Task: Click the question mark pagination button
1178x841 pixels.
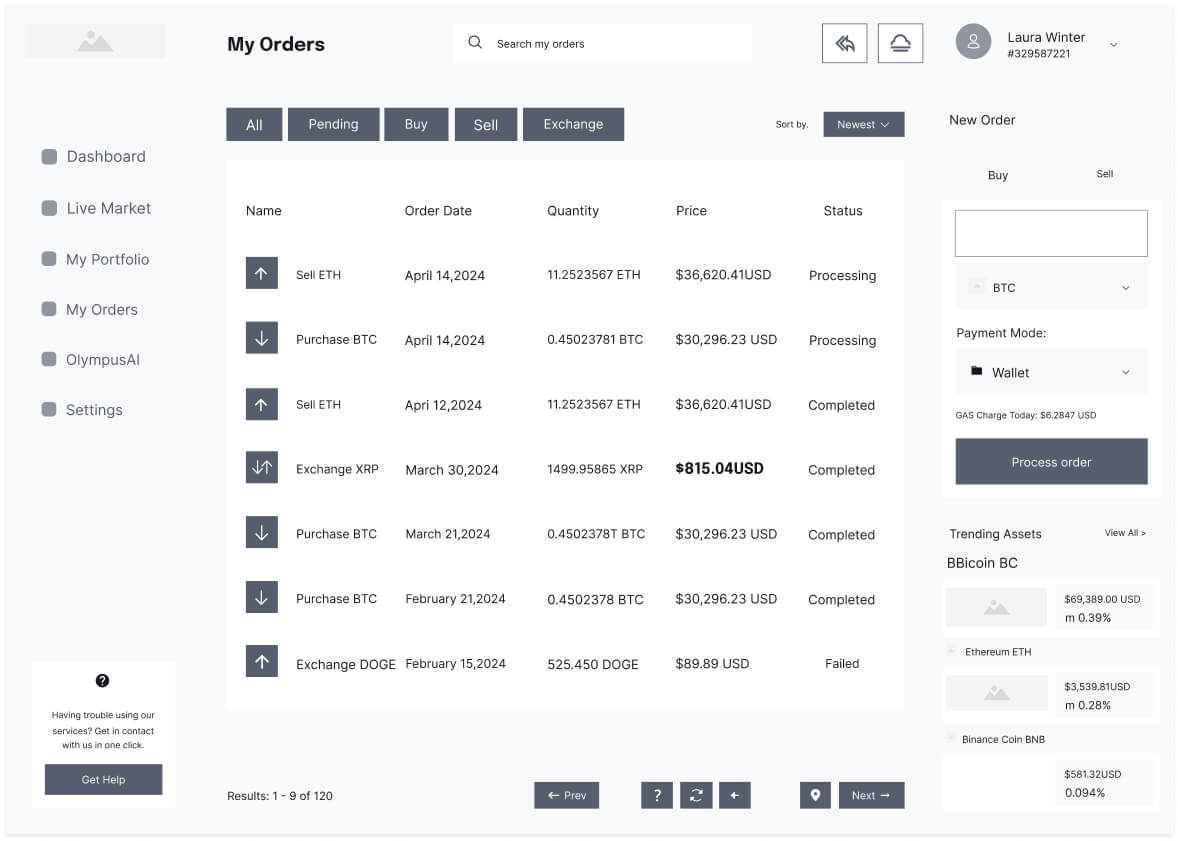Action: pos(657,795)
